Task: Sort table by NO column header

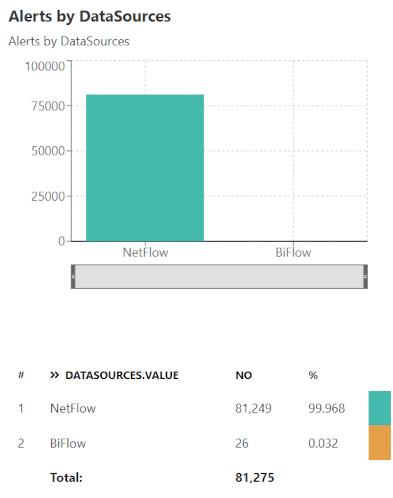Action: 244,375
